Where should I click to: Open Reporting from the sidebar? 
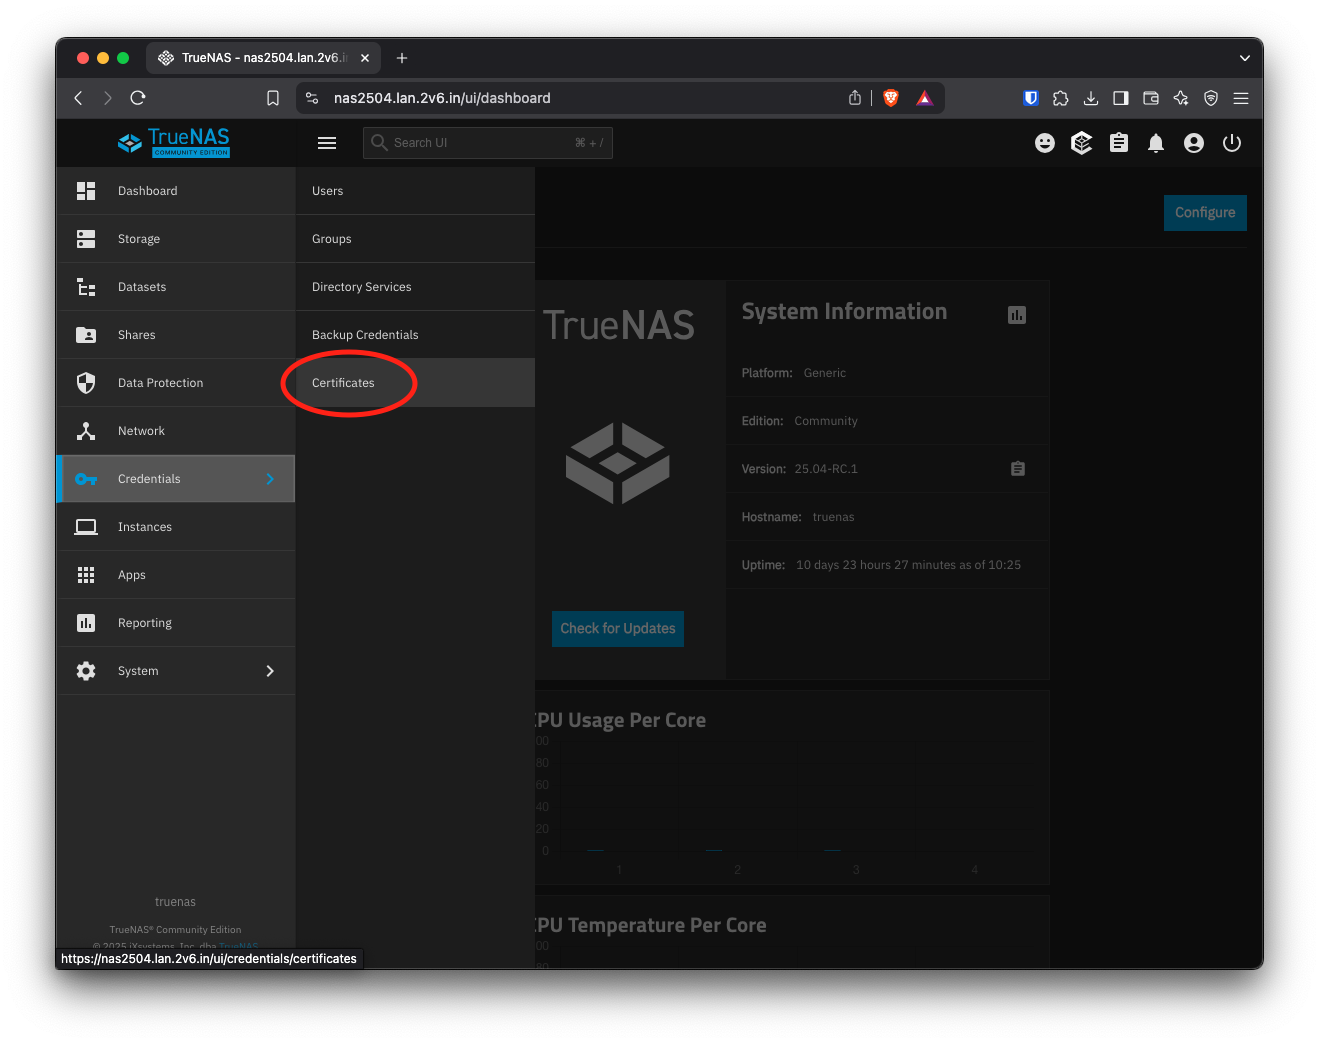point(176,623)
